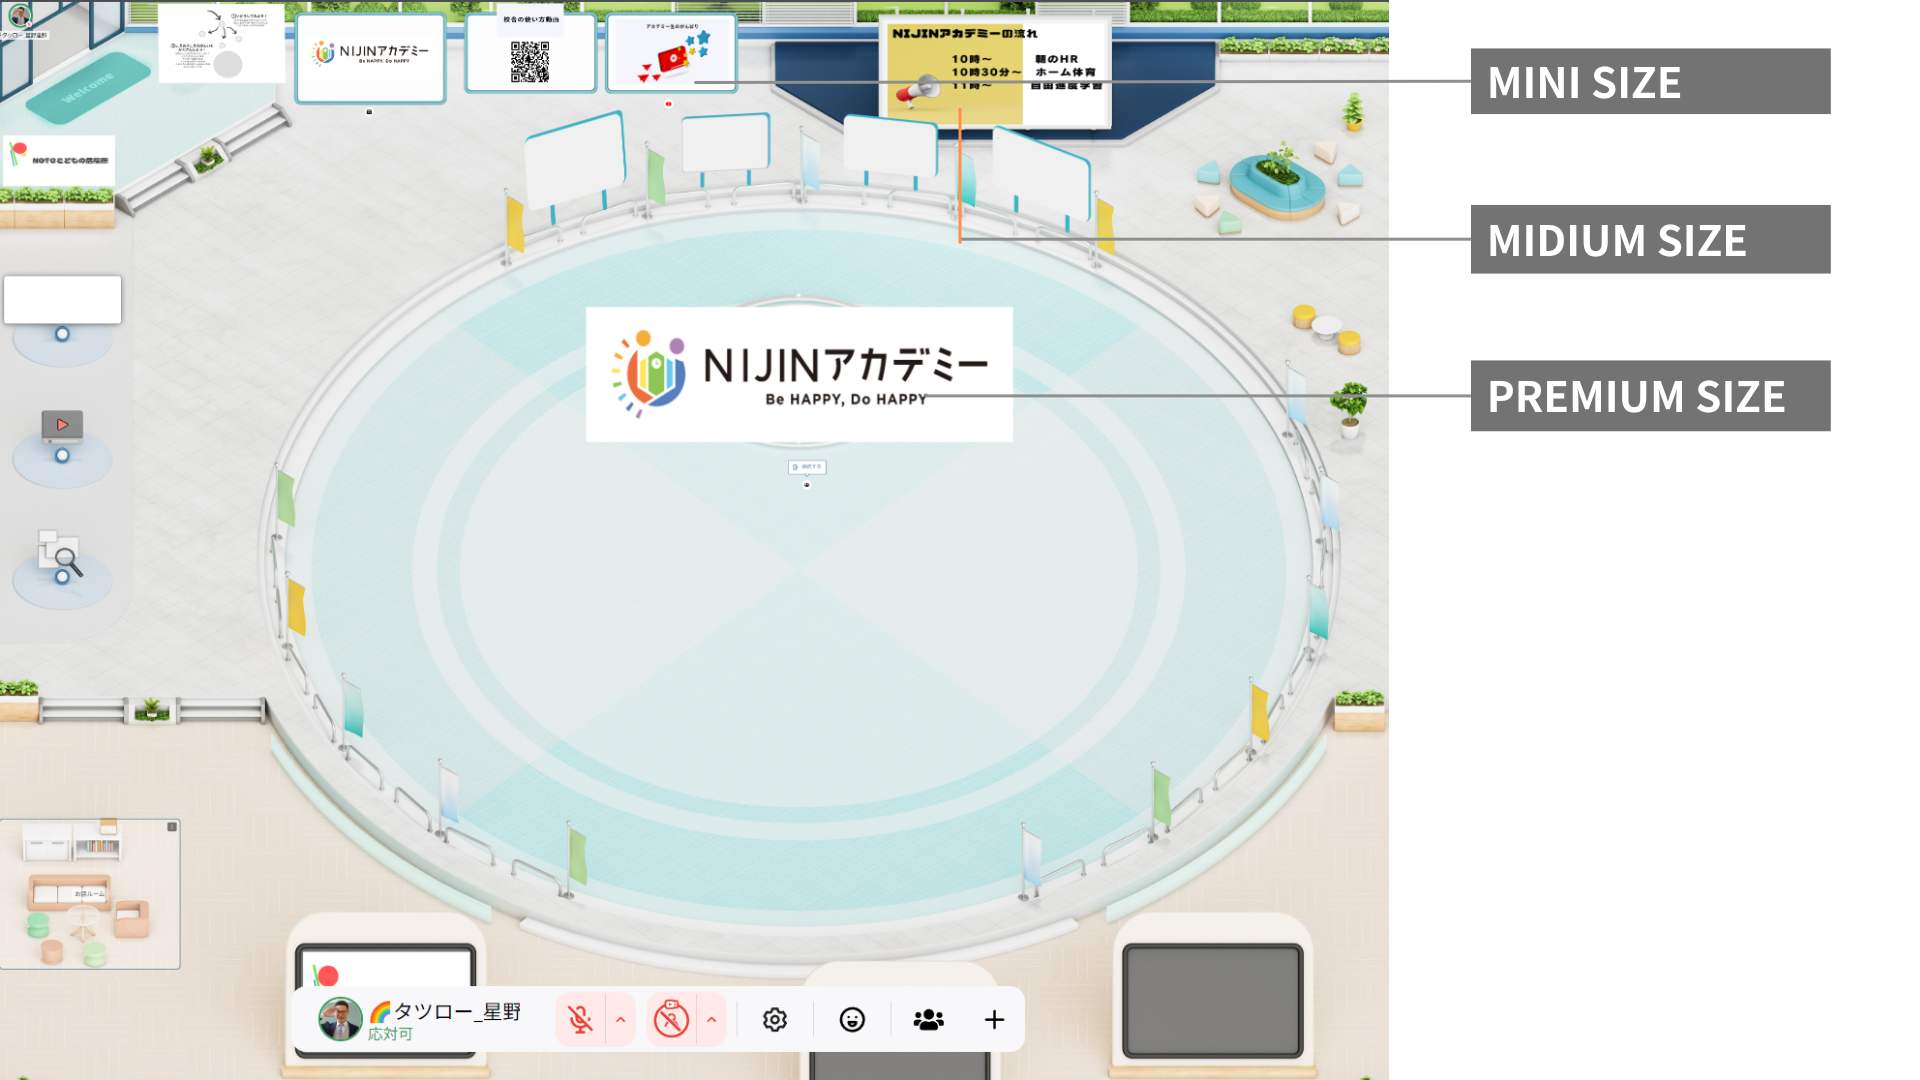Expand the camera options chevron
This screenshot has width=1920, height=1080.
click(x=712, y=1020)
